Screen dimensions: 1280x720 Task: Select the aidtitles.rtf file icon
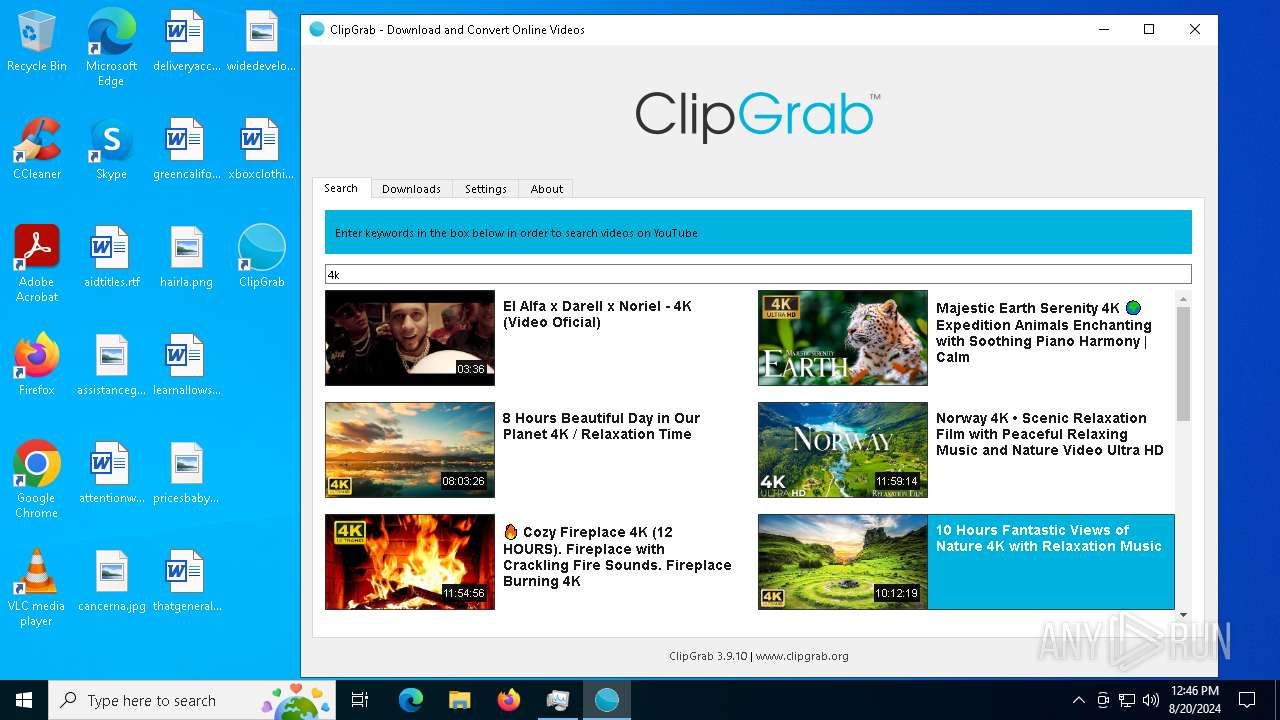pos(111,257)
